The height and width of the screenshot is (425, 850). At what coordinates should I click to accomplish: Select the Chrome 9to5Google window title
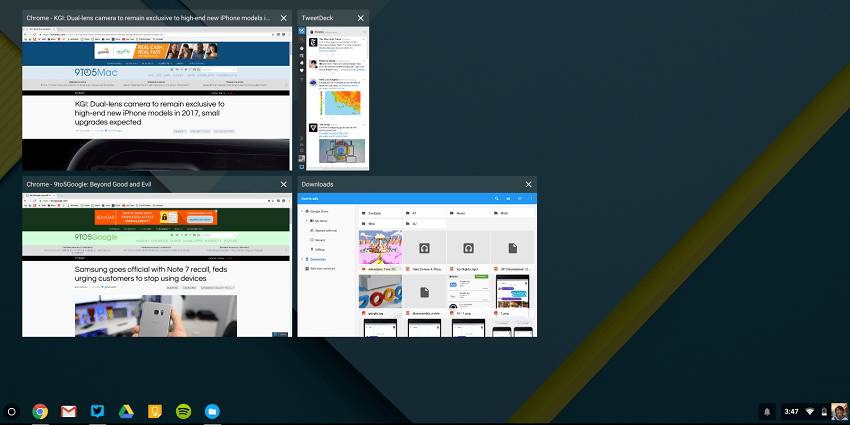point(88,184)
